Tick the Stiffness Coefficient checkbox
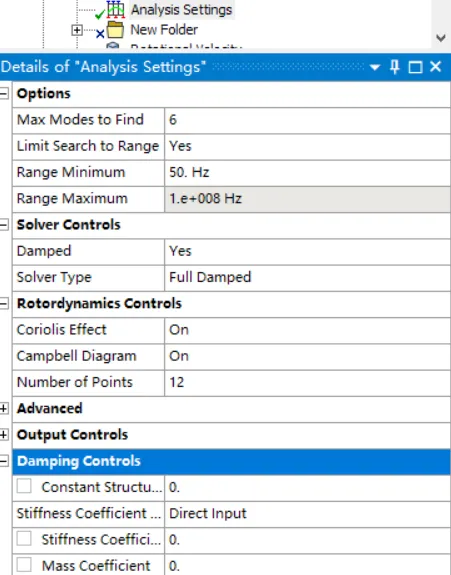The width and height of the screenshot is (451, 575). coord(24,539)
